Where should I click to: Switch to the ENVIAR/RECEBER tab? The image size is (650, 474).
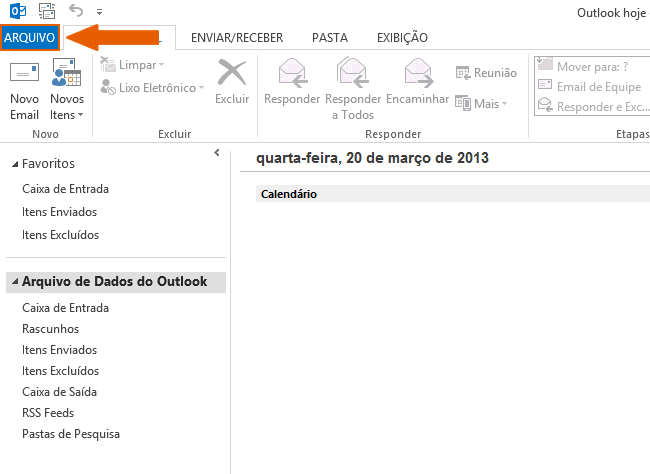237,38
